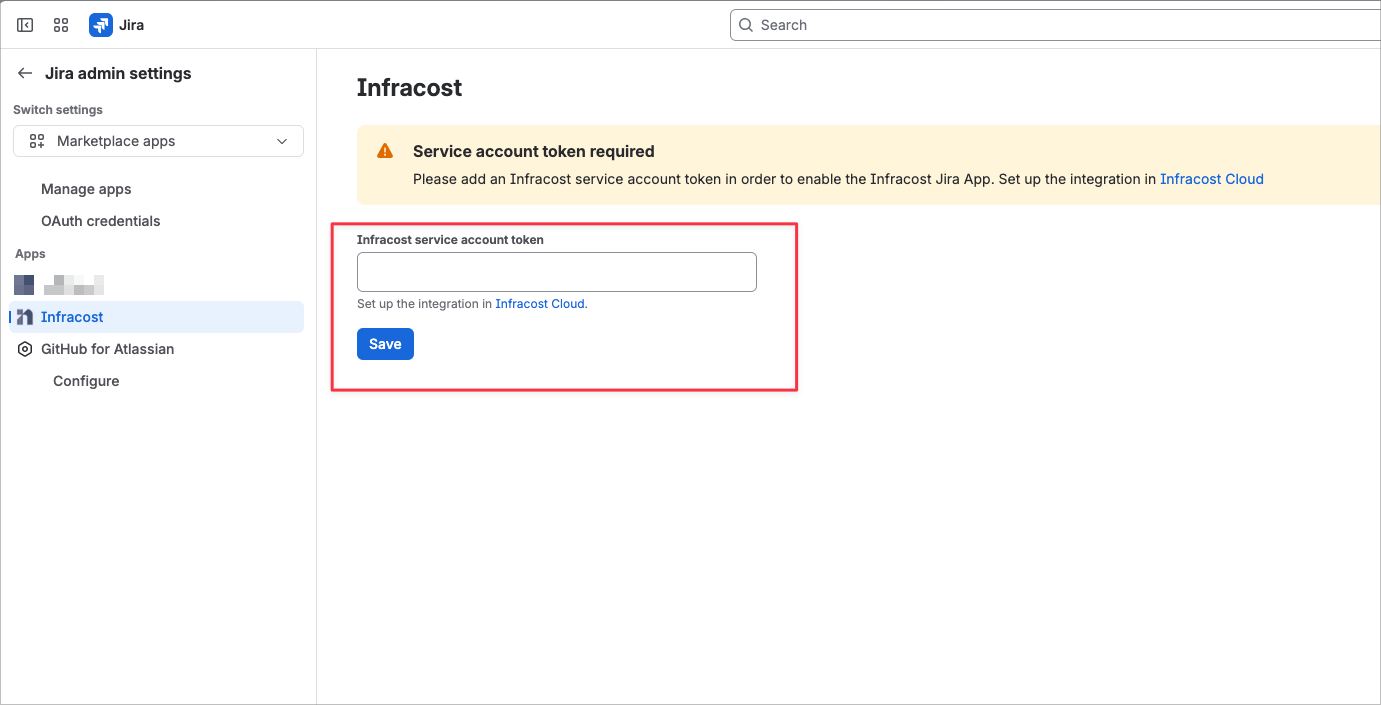Click the Jira admin settings heading
The width and height of the screenshot is (1381, 705).
118,73
